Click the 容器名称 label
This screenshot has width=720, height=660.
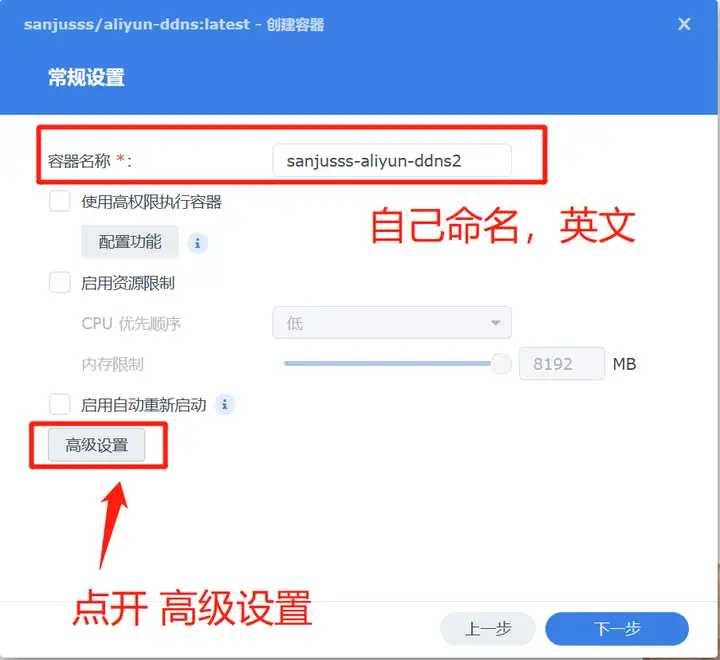[79, 161]
